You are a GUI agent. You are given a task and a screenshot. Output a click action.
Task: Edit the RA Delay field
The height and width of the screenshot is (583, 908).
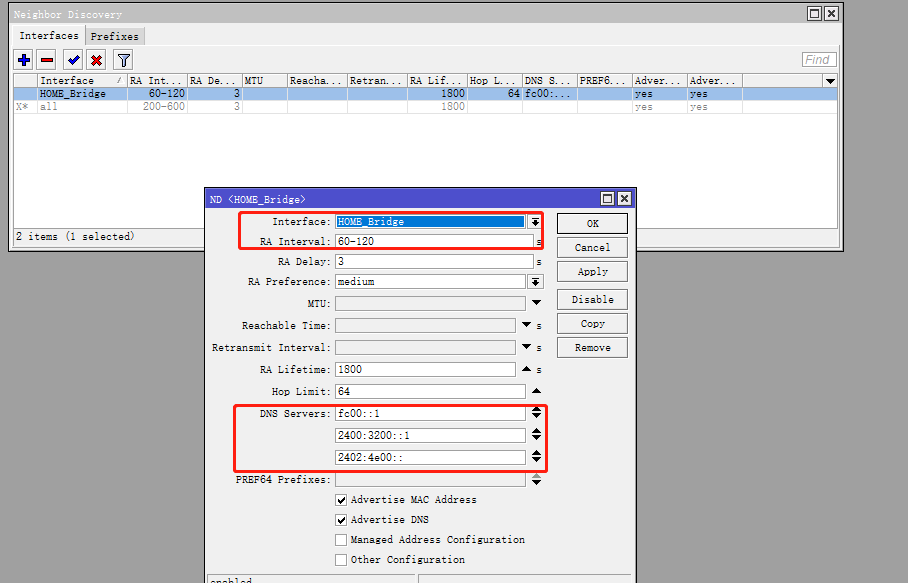tap(434, 262)
